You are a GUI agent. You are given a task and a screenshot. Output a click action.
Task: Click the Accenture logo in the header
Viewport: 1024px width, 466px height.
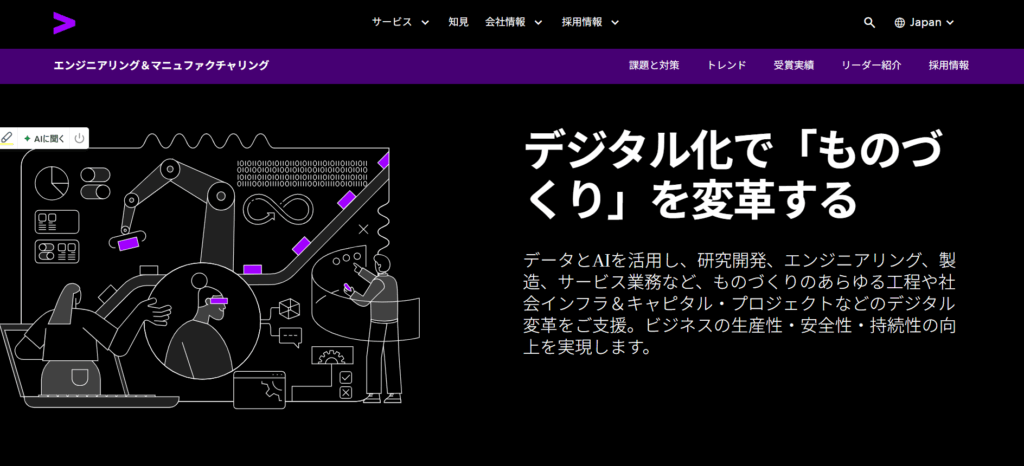[63, 22]
